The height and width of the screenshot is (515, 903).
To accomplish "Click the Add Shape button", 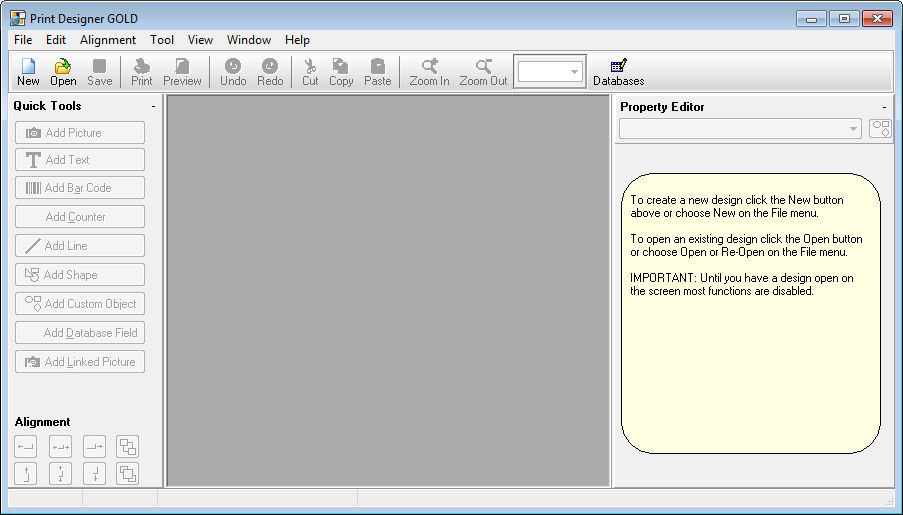I will 80,275.
